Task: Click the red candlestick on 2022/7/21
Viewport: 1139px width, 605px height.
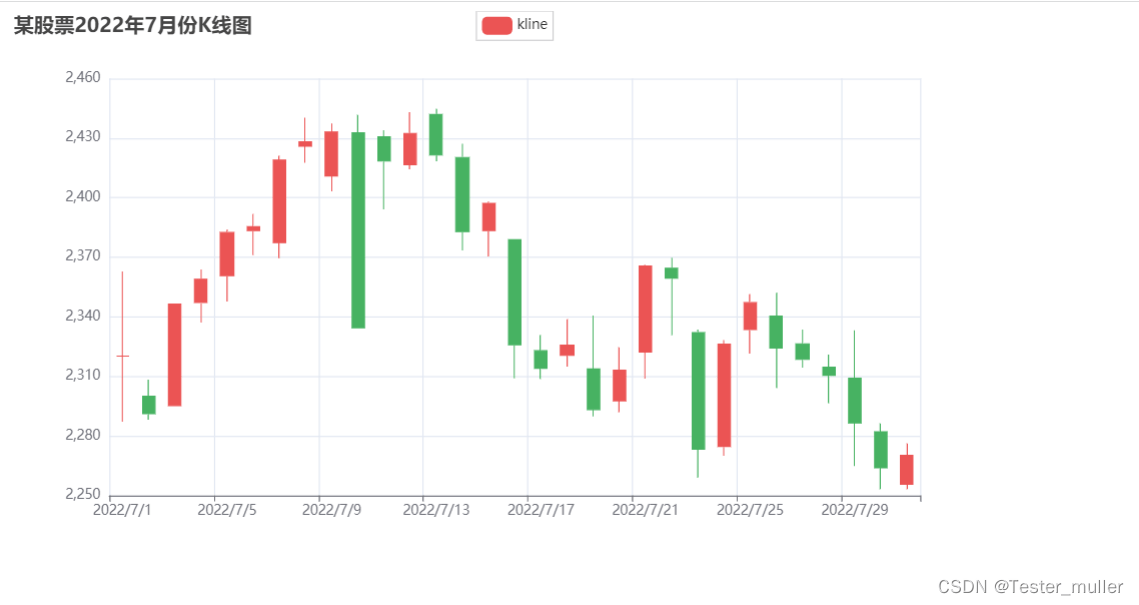Action: pyautogui.click(x=645, y=309)
